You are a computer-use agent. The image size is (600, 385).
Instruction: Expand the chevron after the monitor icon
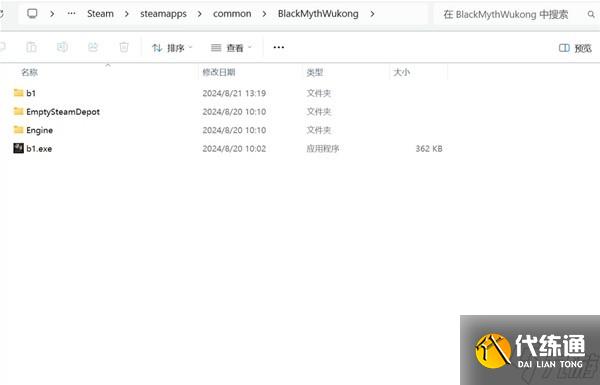[52, 14]
